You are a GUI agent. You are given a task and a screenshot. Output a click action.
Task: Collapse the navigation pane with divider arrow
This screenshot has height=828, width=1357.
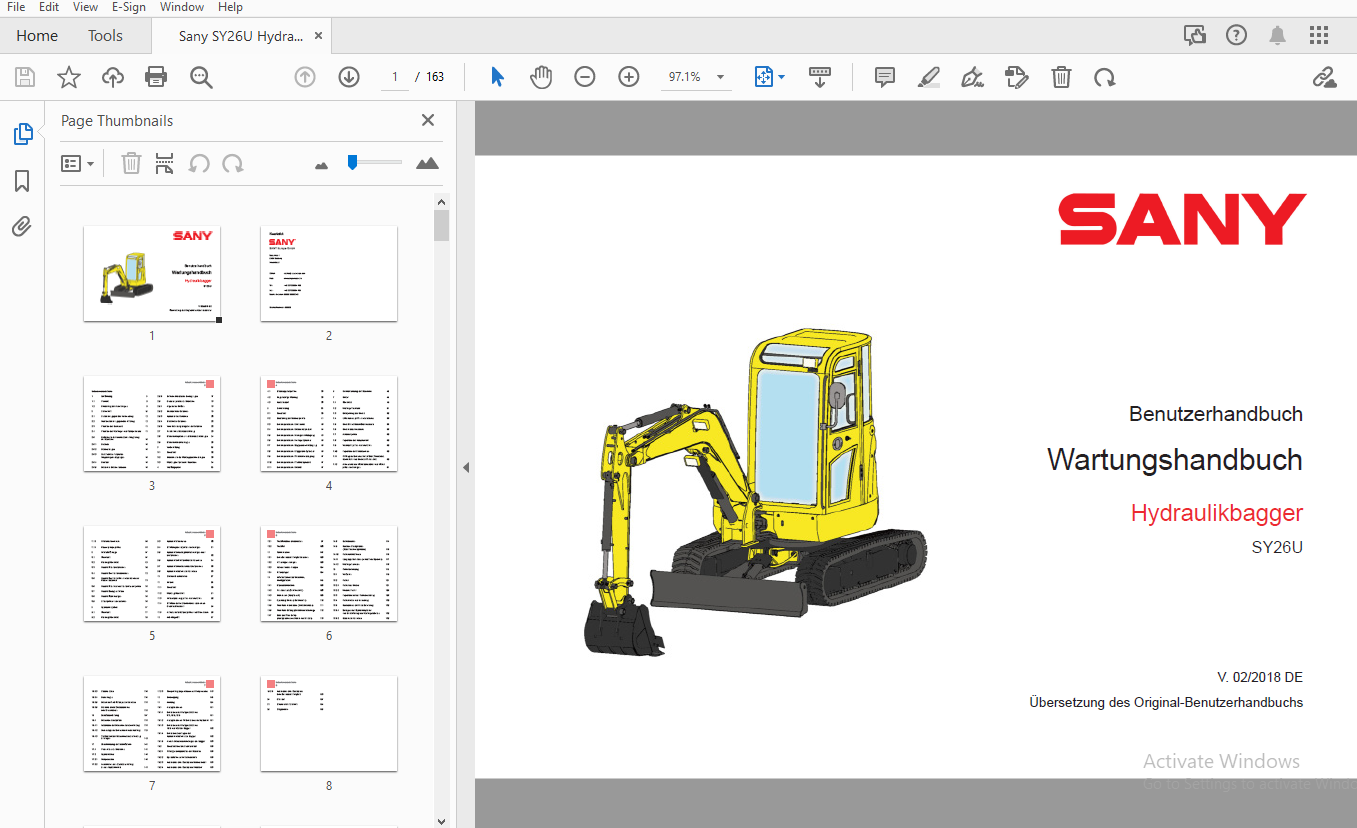464,468
